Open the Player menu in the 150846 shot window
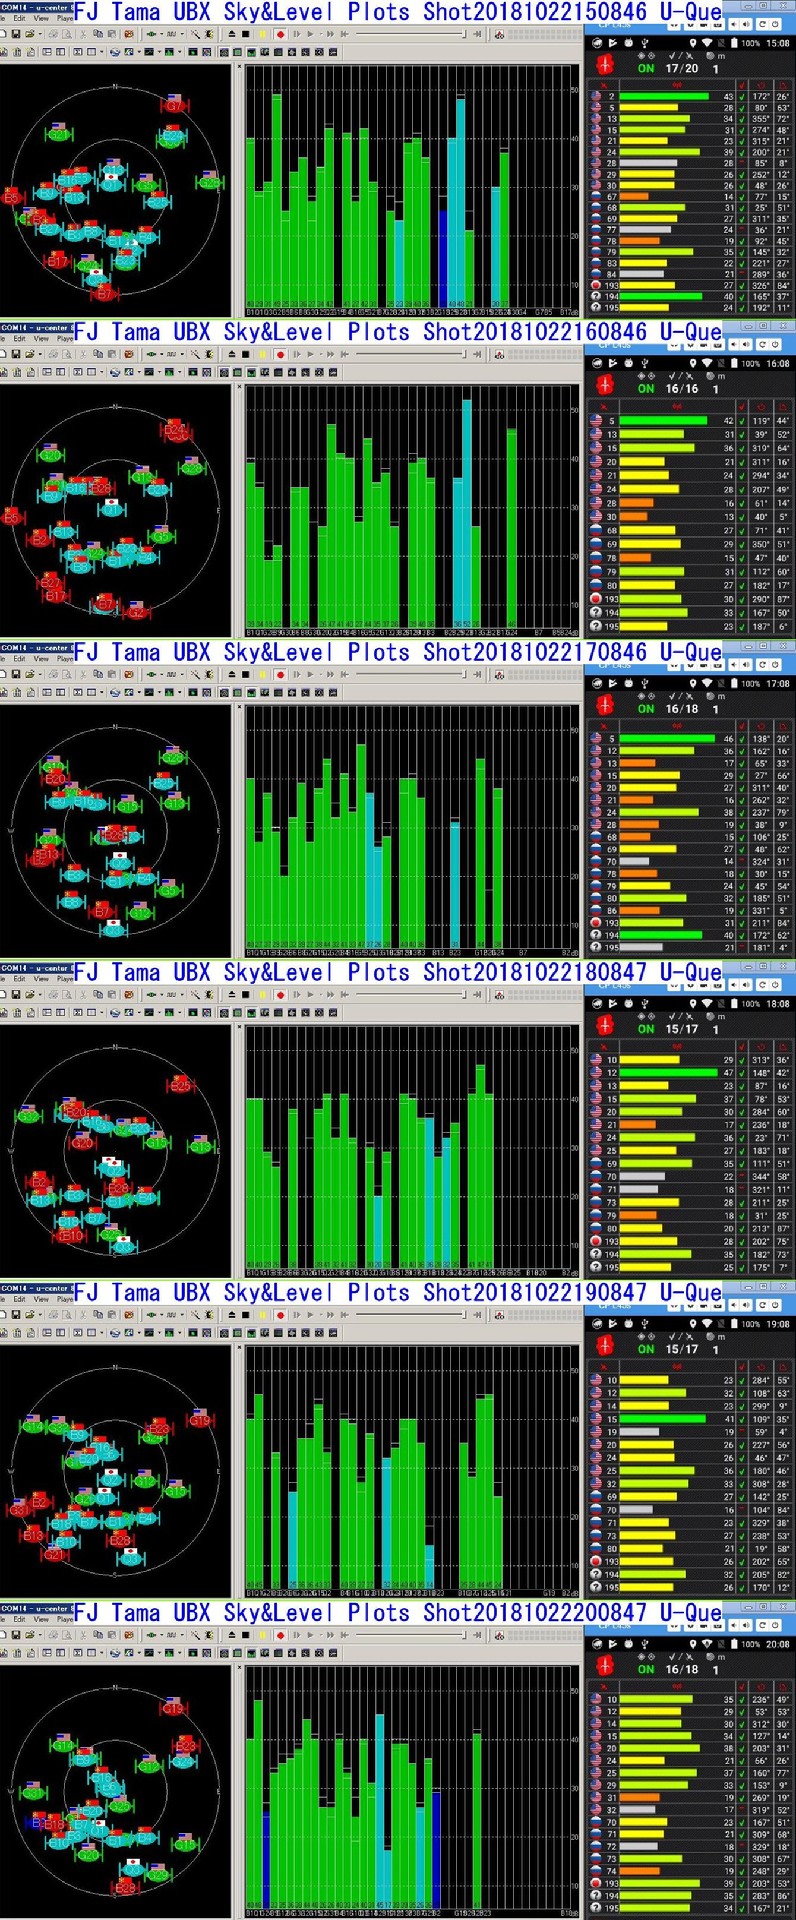The image size is (796, 1920). 65,18
